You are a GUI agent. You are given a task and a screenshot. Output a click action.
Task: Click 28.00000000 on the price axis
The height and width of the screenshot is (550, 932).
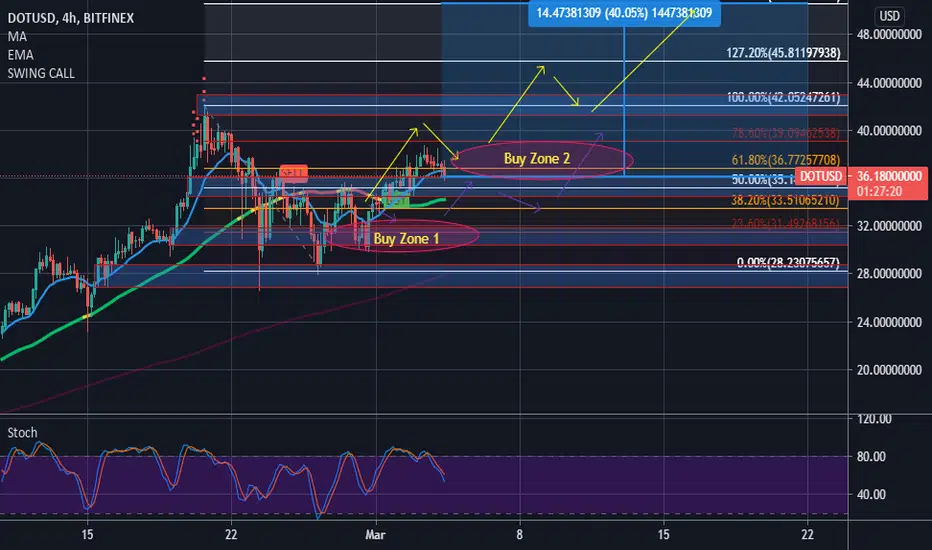click(x=889, y=274)
